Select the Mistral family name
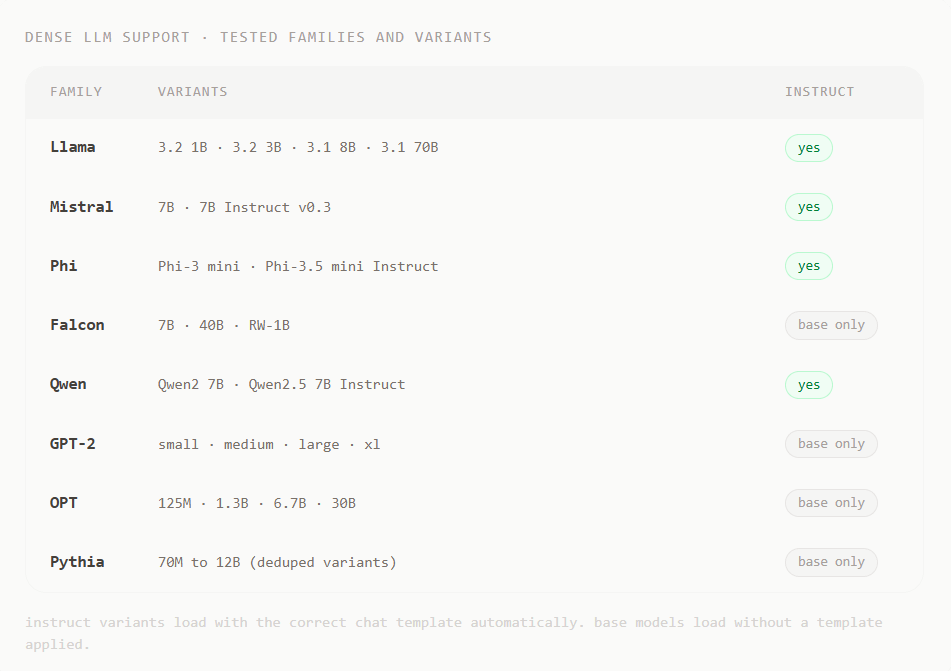Image resolution: width=951 pixels, height=671 pixels. pos(81,207)
